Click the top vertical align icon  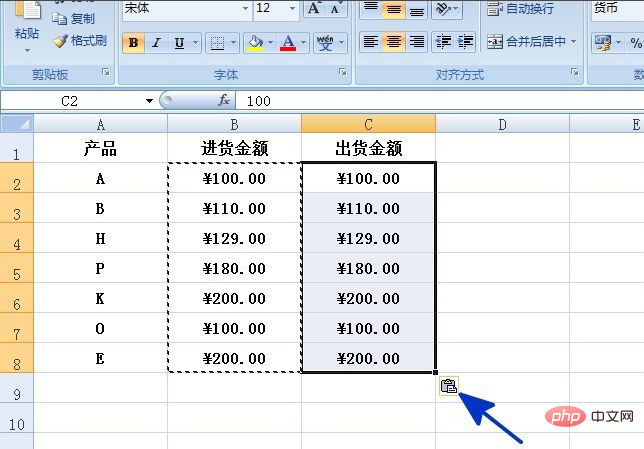(x=371, y=7)
